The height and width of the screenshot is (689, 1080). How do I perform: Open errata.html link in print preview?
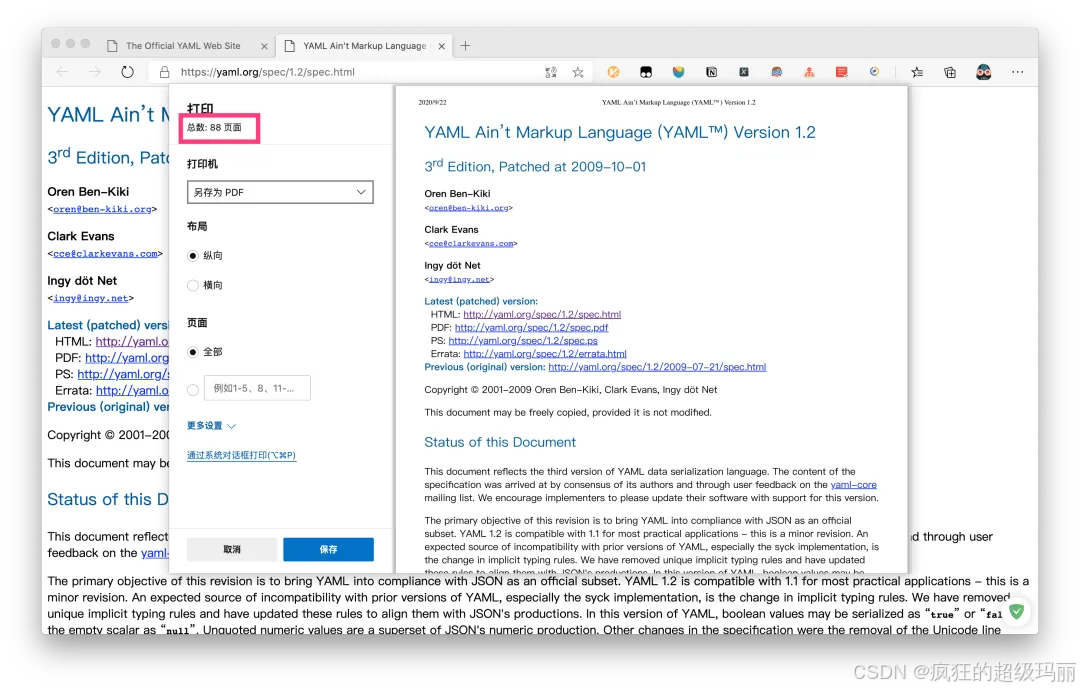coord(545,353)
